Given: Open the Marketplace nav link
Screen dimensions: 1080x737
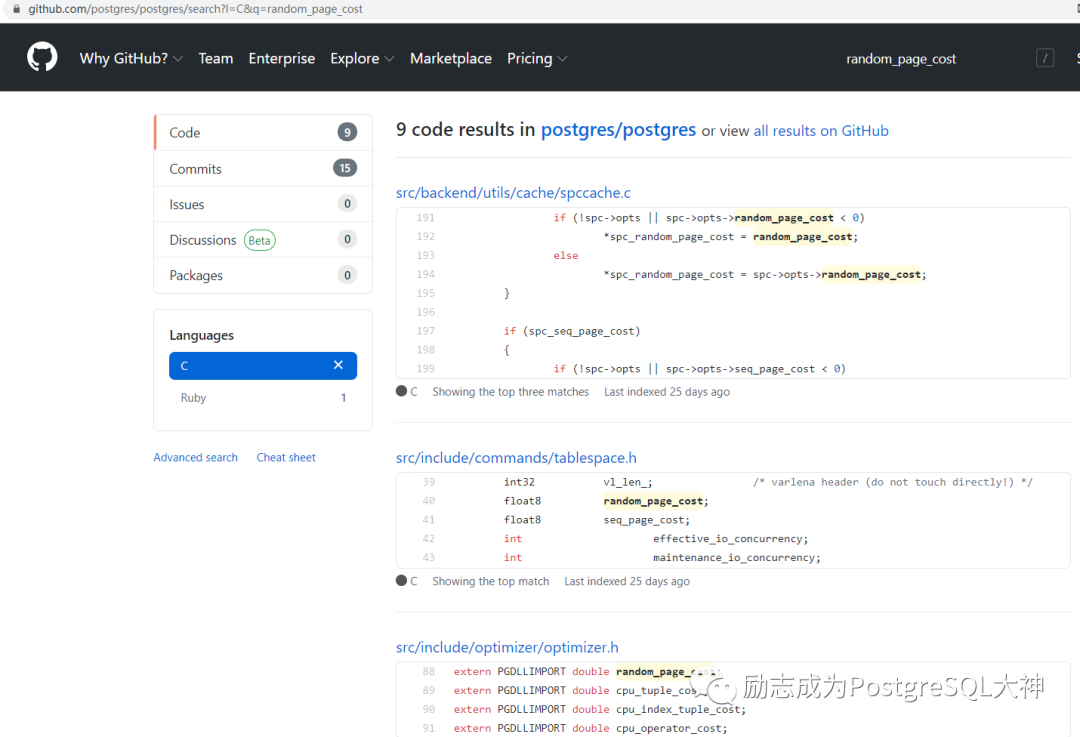Looking at the screenshot, I should pyautogui.click(x=451, y=59).
